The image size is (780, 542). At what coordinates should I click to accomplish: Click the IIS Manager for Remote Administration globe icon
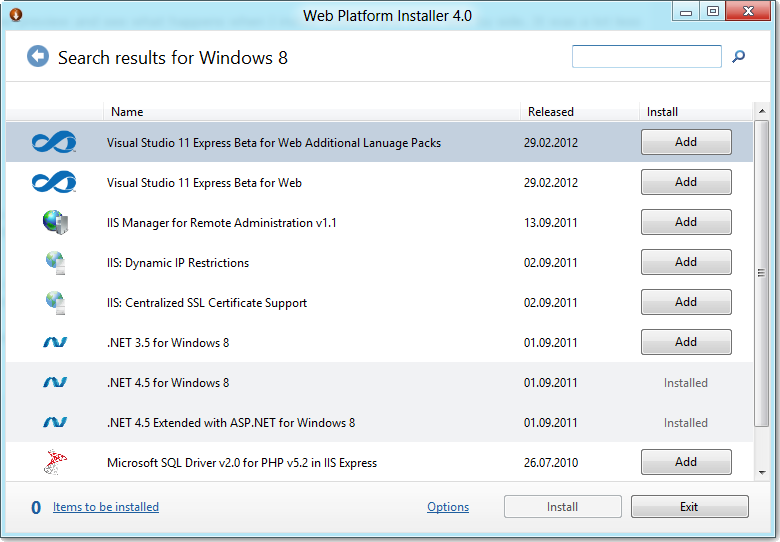click(x=55, y=222)
